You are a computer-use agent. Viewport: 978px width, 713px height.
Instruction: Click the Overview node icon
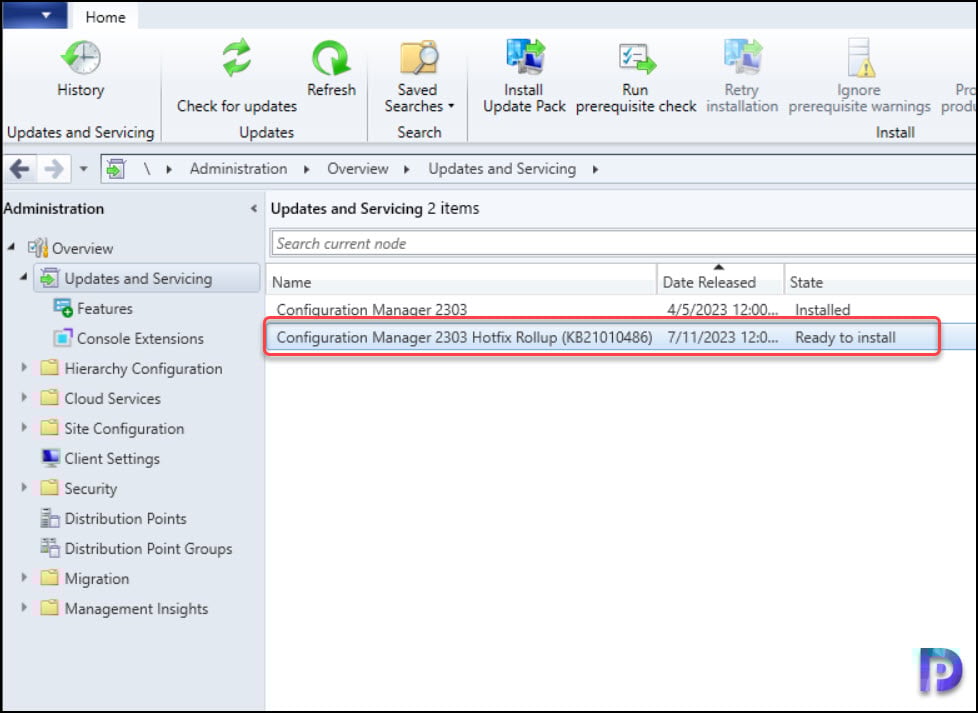point(37,248)
